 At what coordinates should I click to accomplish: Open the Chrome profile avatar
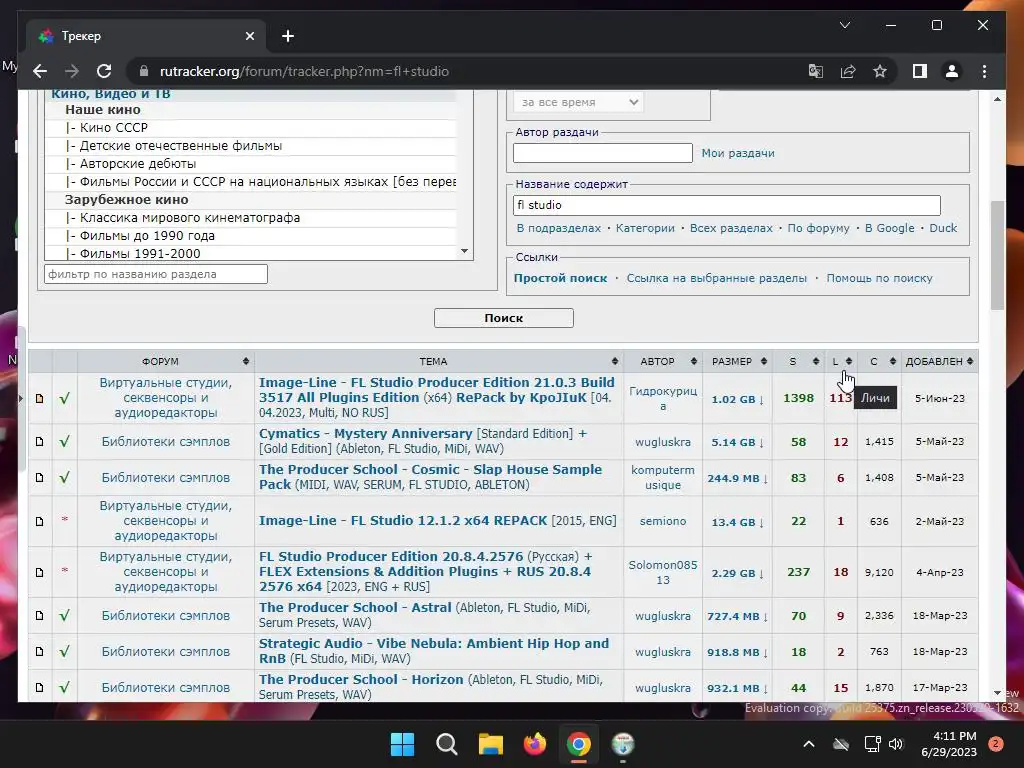tap(952, 71)
